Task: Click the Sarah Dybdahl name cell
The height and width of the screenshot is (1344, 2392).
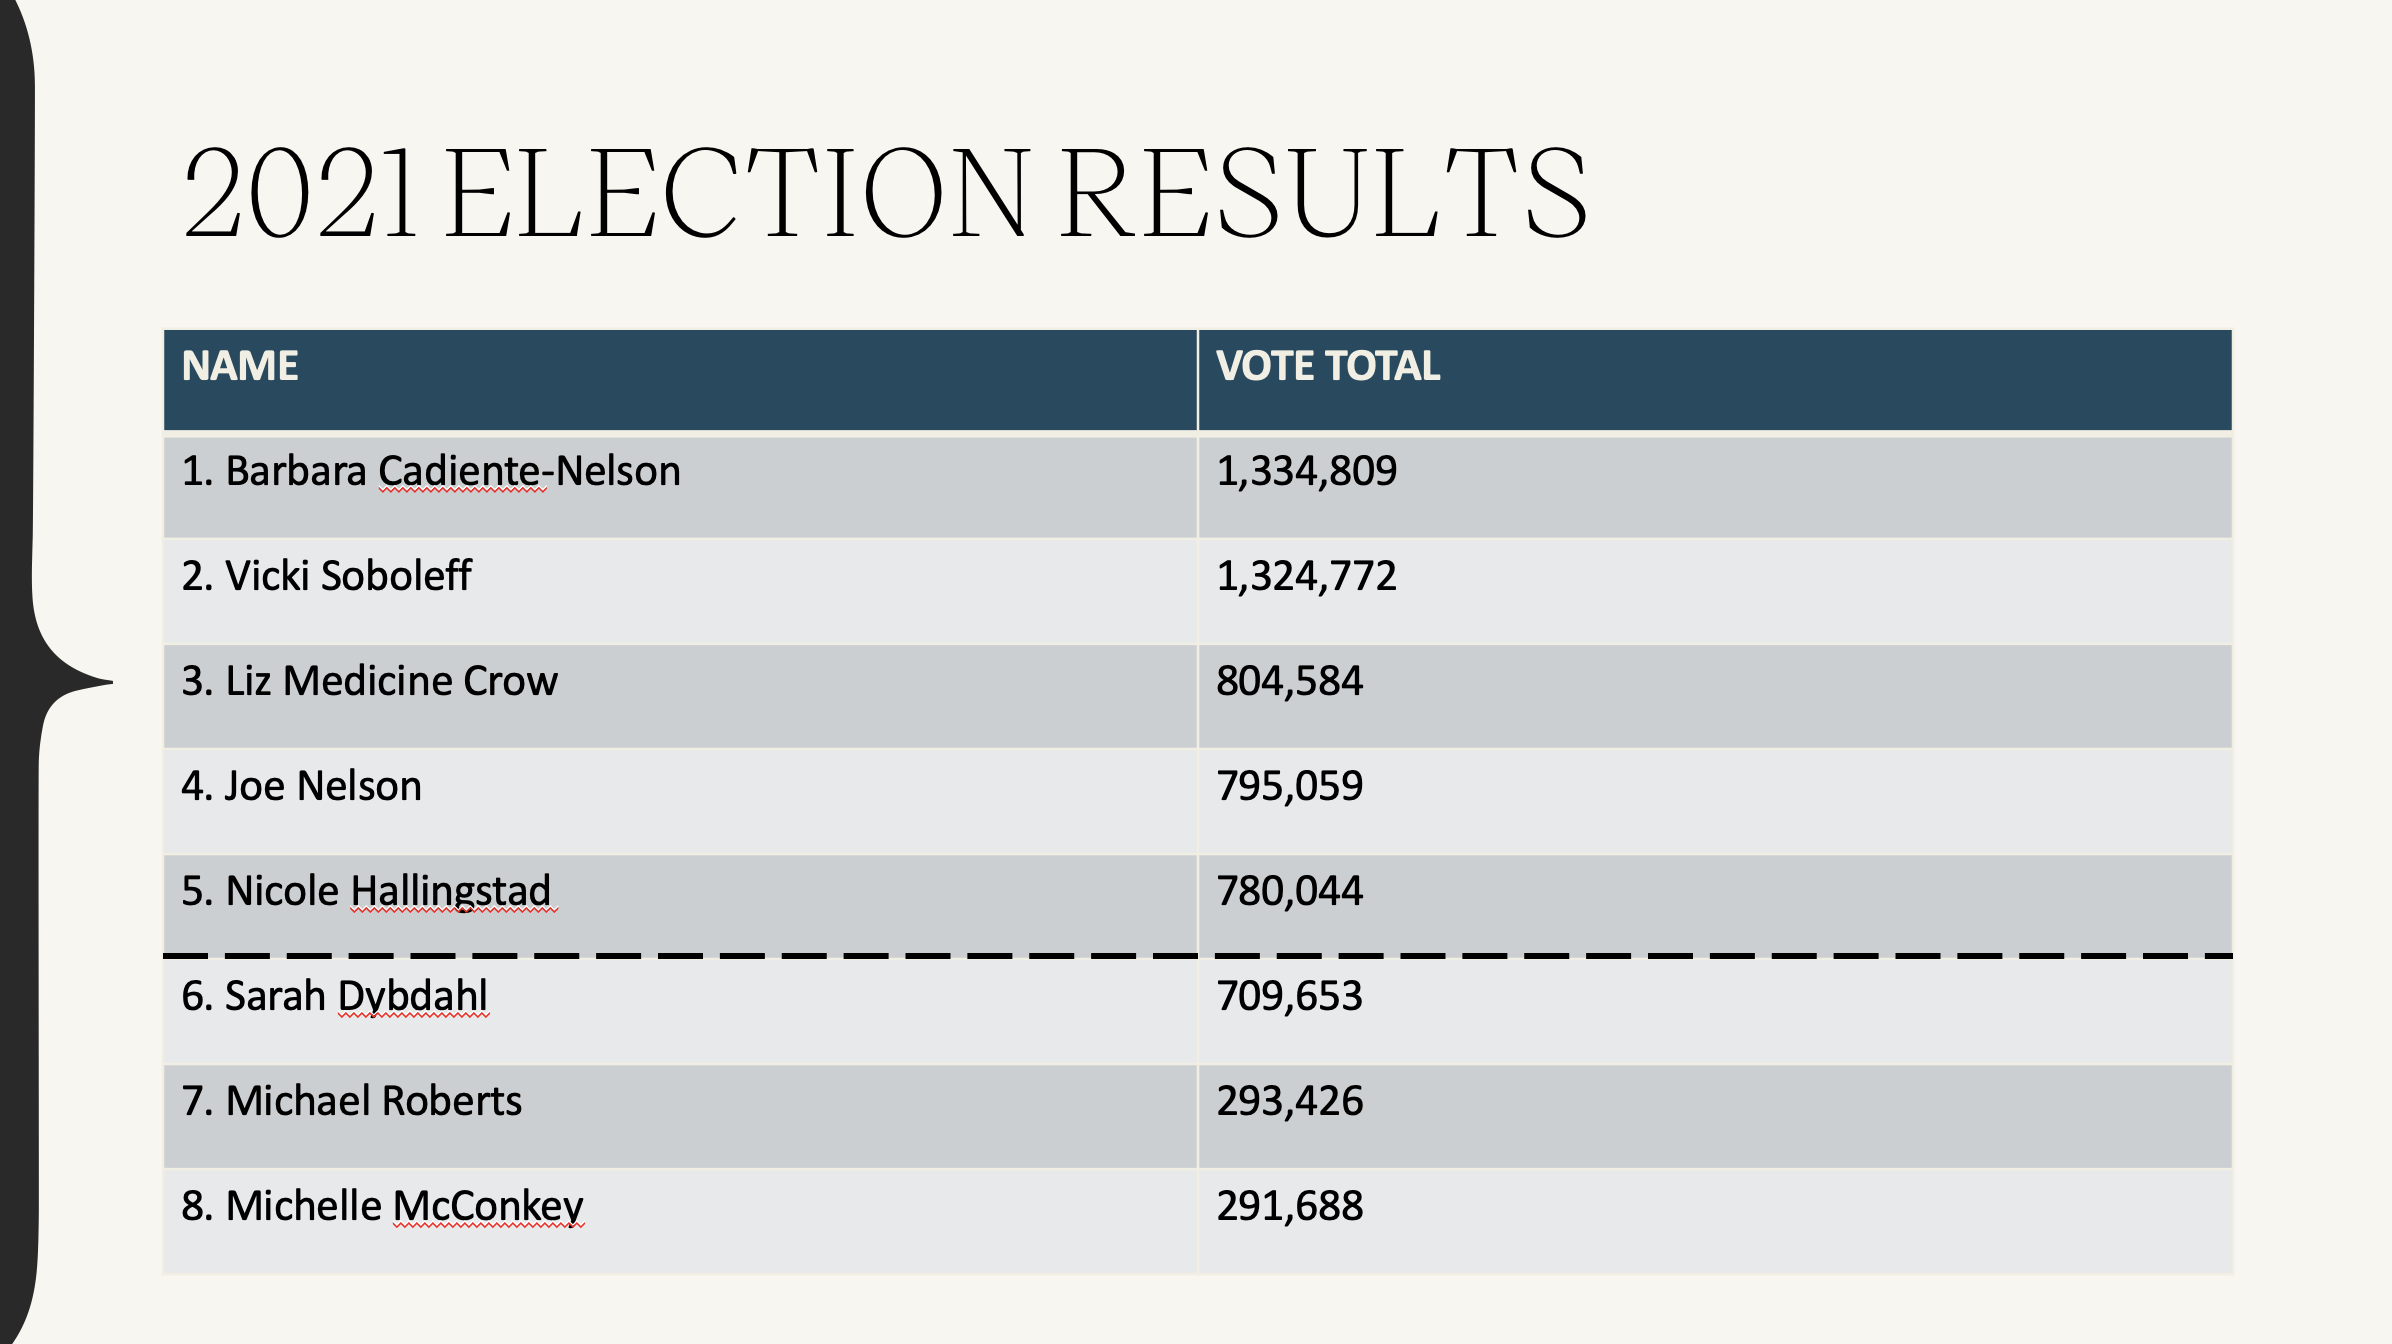Action: pos(334,996)
